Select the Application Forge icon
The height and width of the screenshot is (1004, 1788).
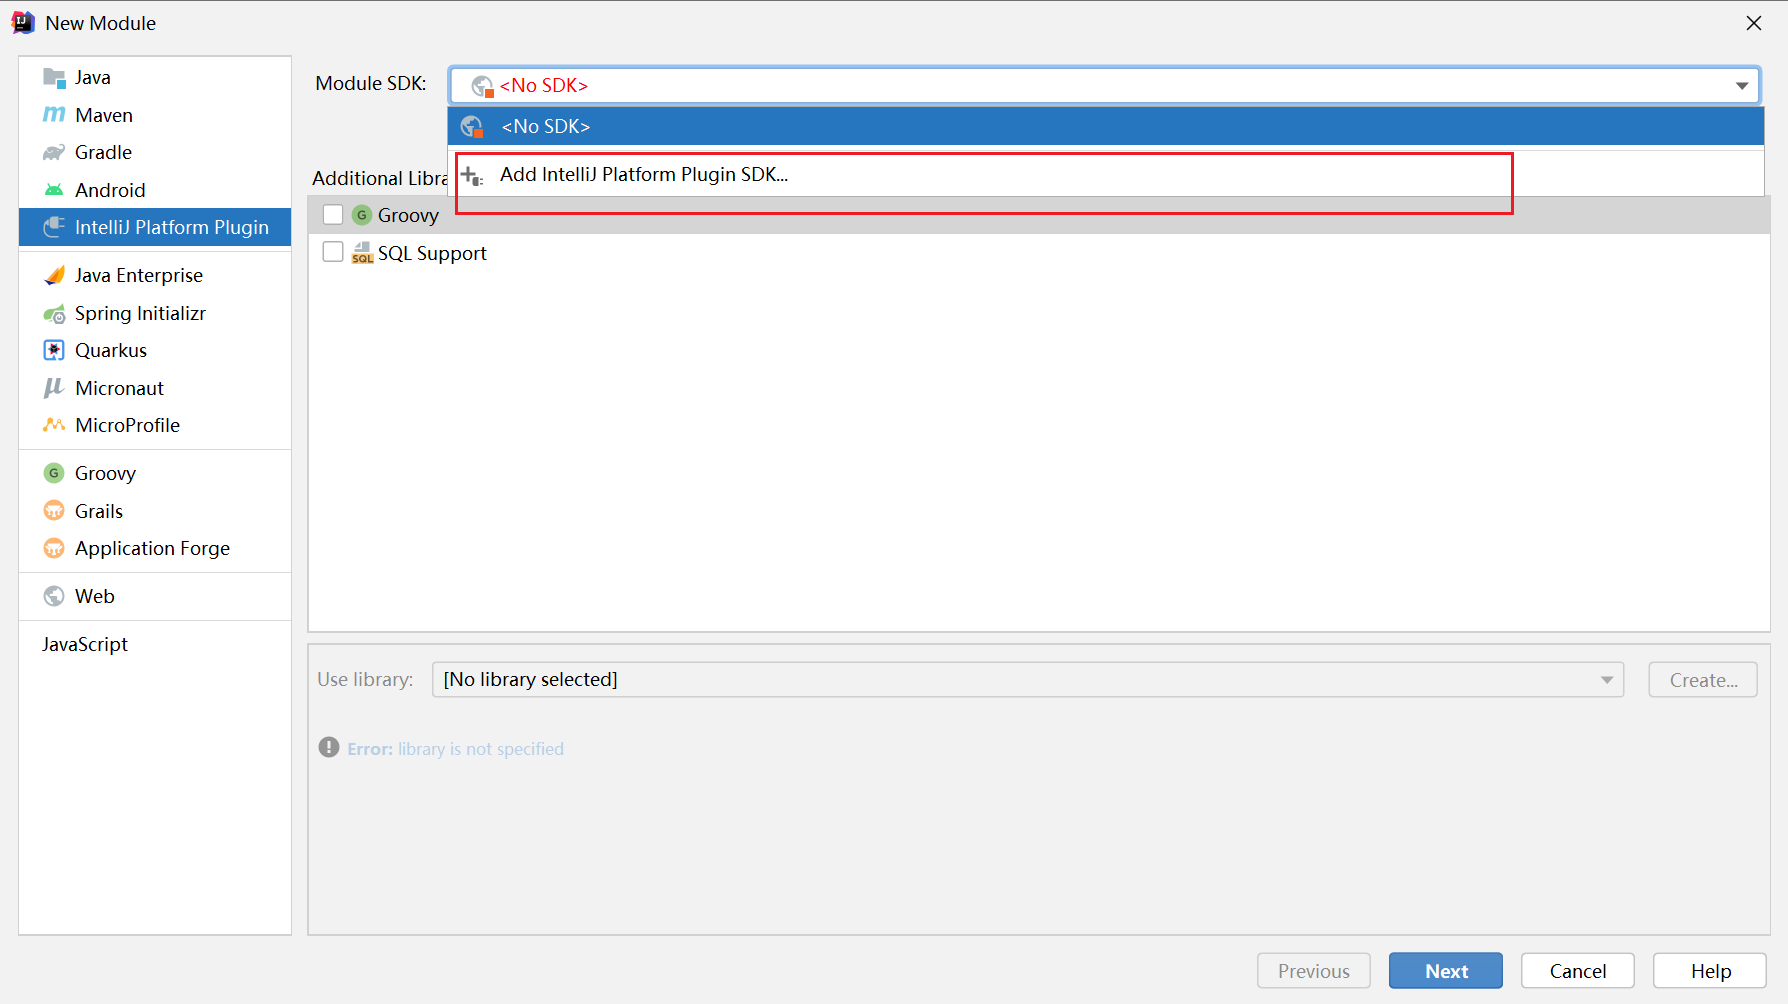coord(54,548)
